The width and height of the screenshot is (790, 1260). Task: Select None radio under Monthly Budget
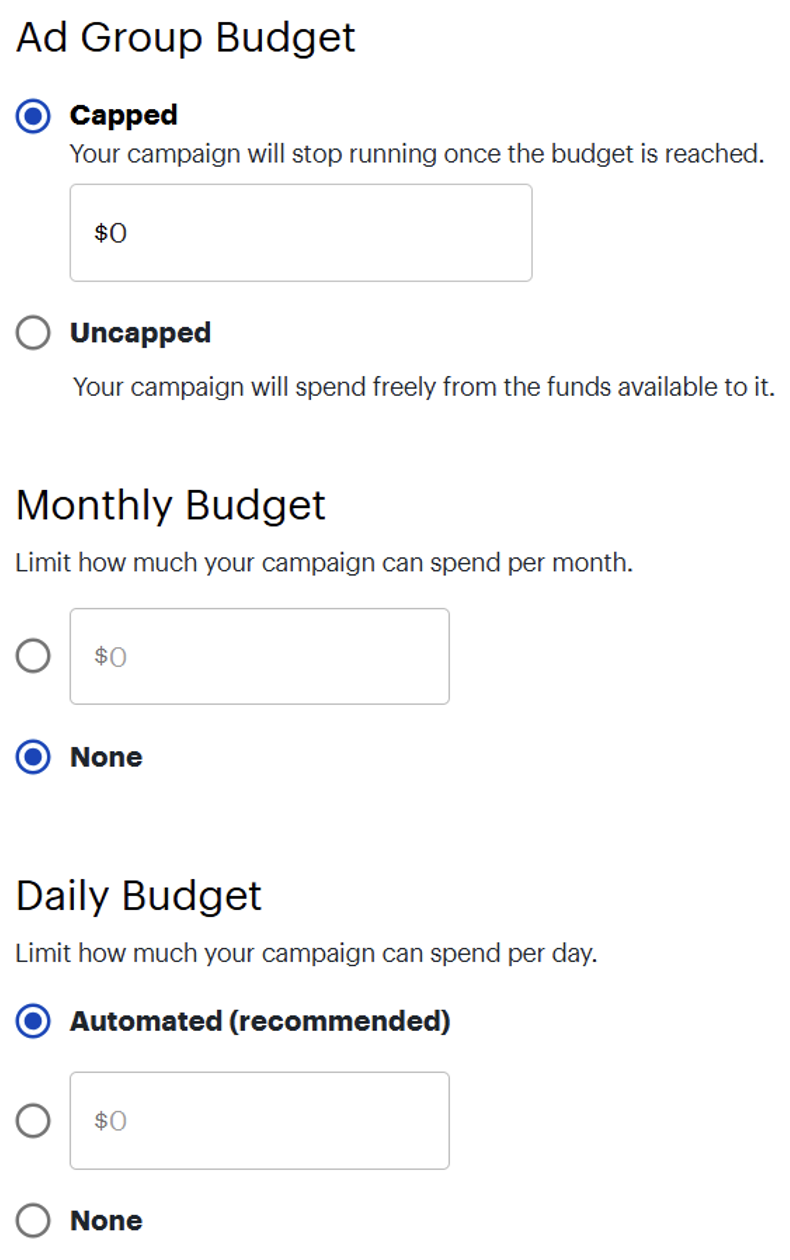coord(33,757)
